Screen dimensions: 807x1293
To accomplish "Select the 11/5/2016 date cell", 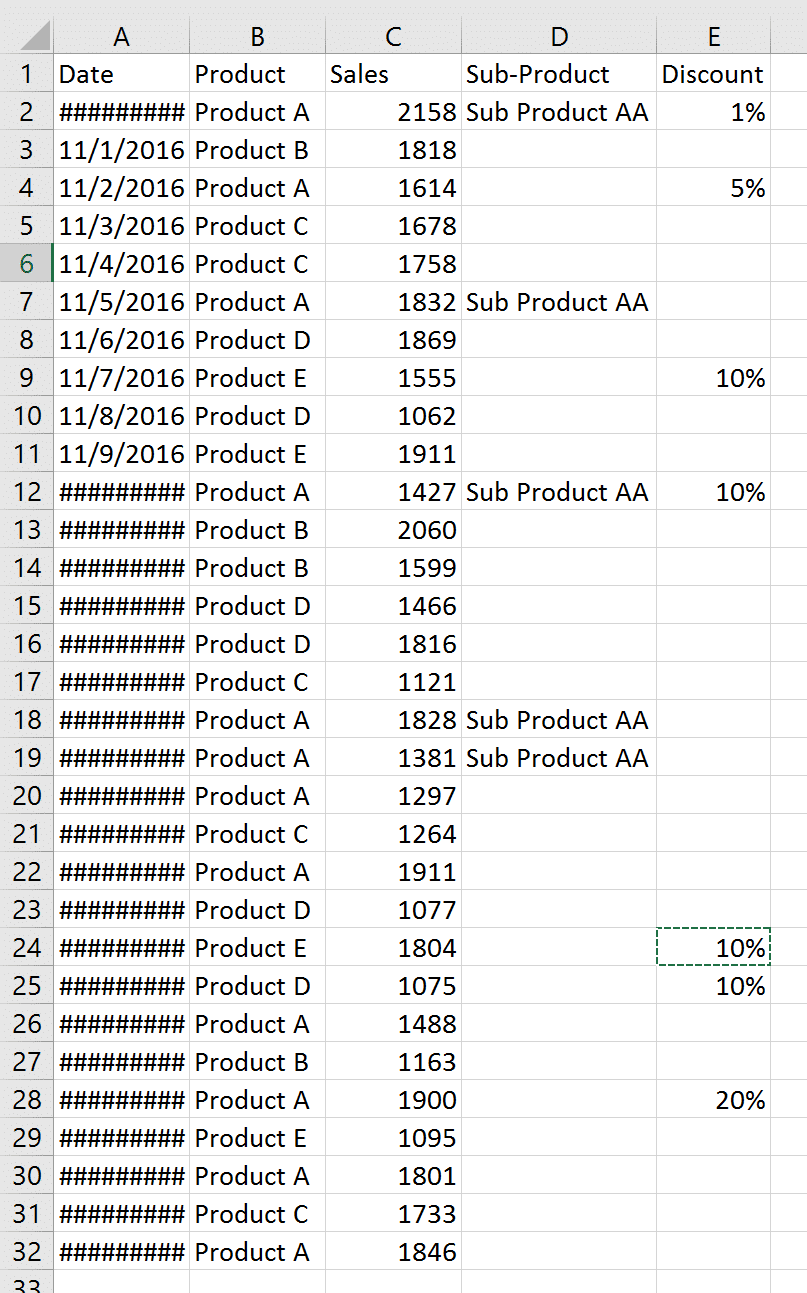I will pyautogui.click(x=122, y=302).
